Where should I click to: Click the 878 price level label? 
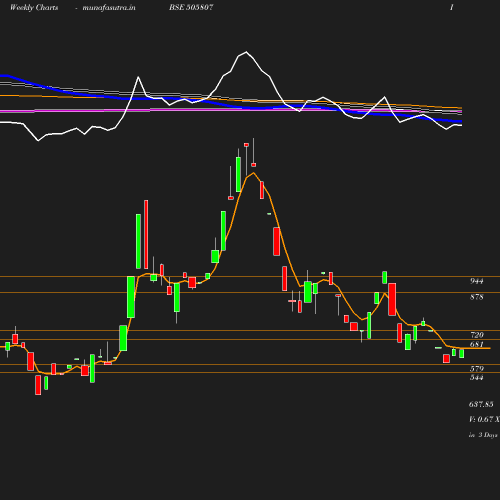click(477, 297)
